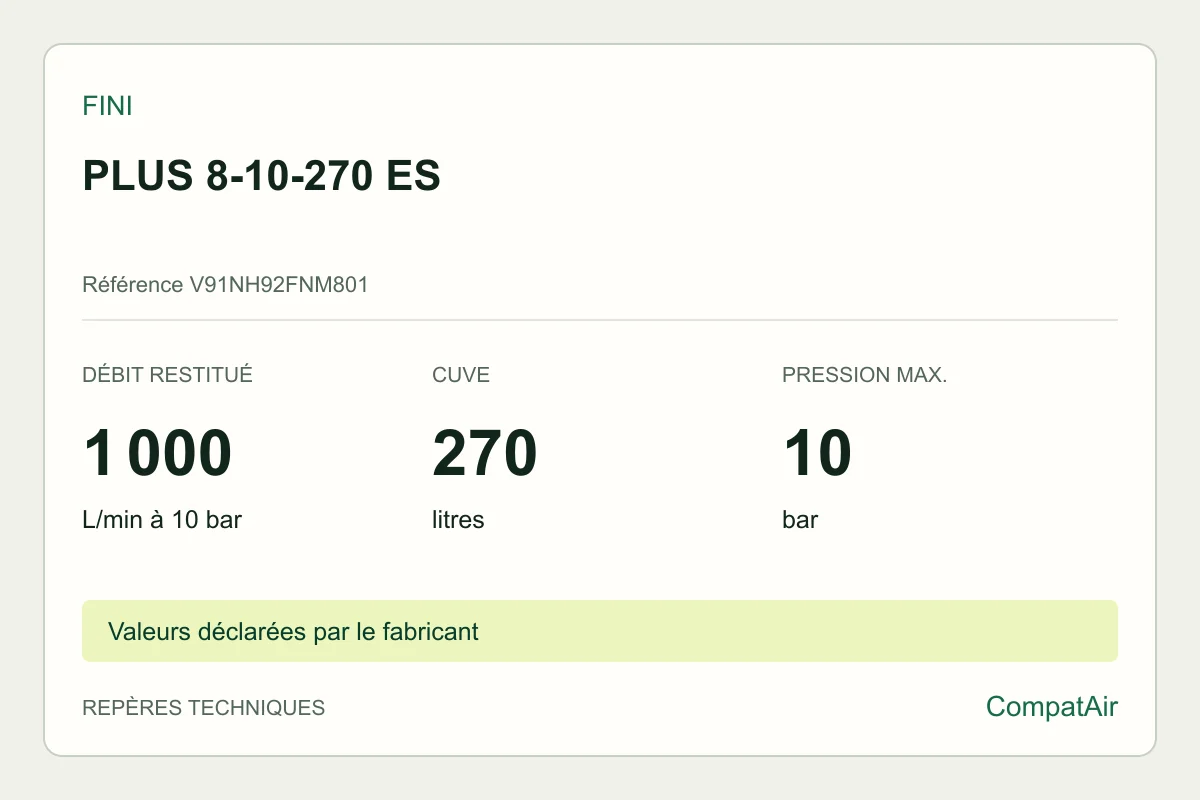This screenshot has height=800, width=1200.
Task: Click the Référence V91NH92FNM801 line
Action: pyautogui.click(x=225, y=285)
